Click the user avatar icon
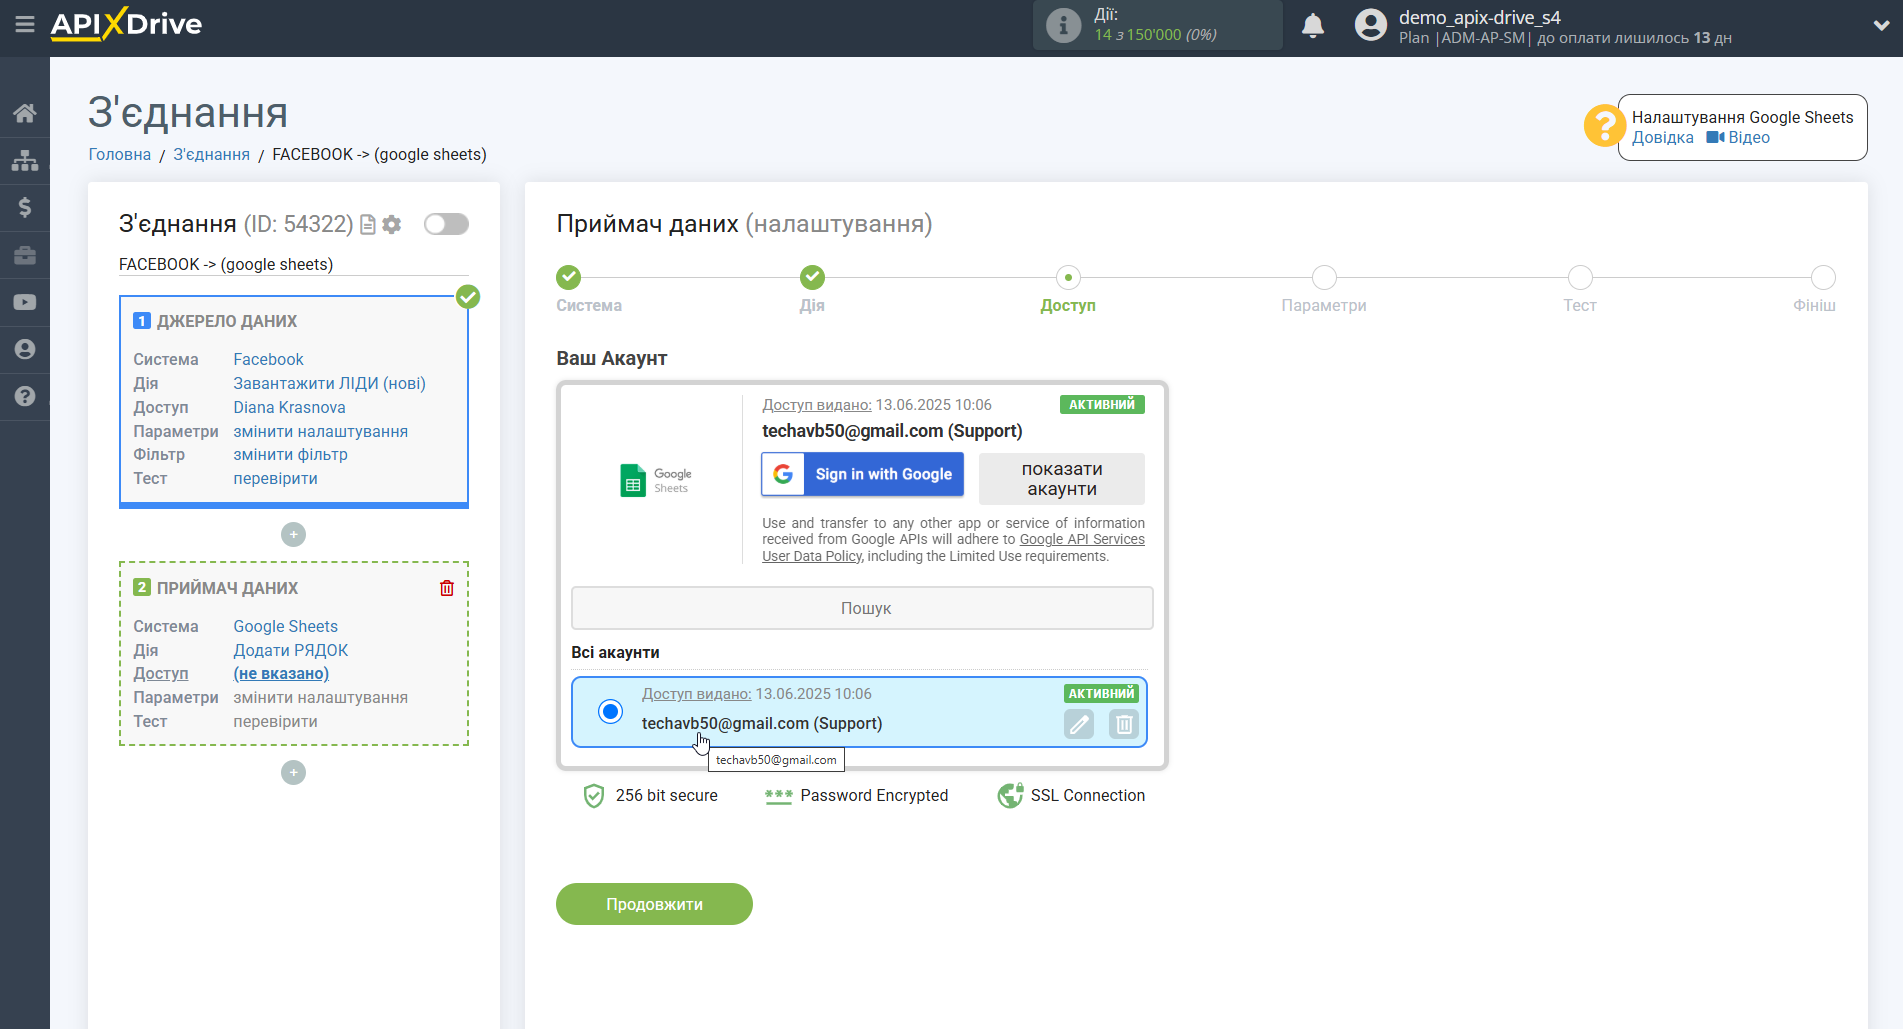 (x=1371, y=25)
